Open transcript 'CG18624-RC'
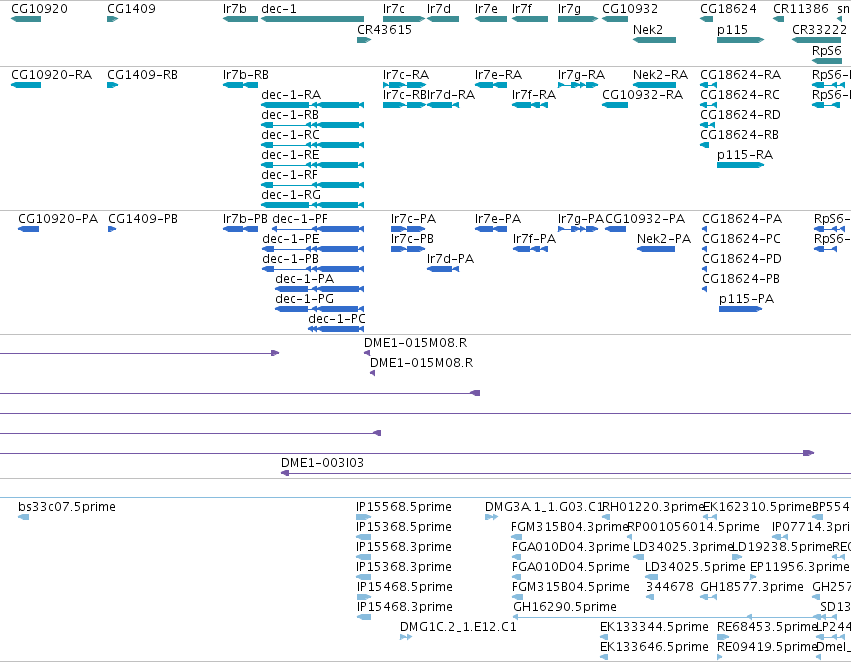The image size is (851, 662). coord(740,95)
